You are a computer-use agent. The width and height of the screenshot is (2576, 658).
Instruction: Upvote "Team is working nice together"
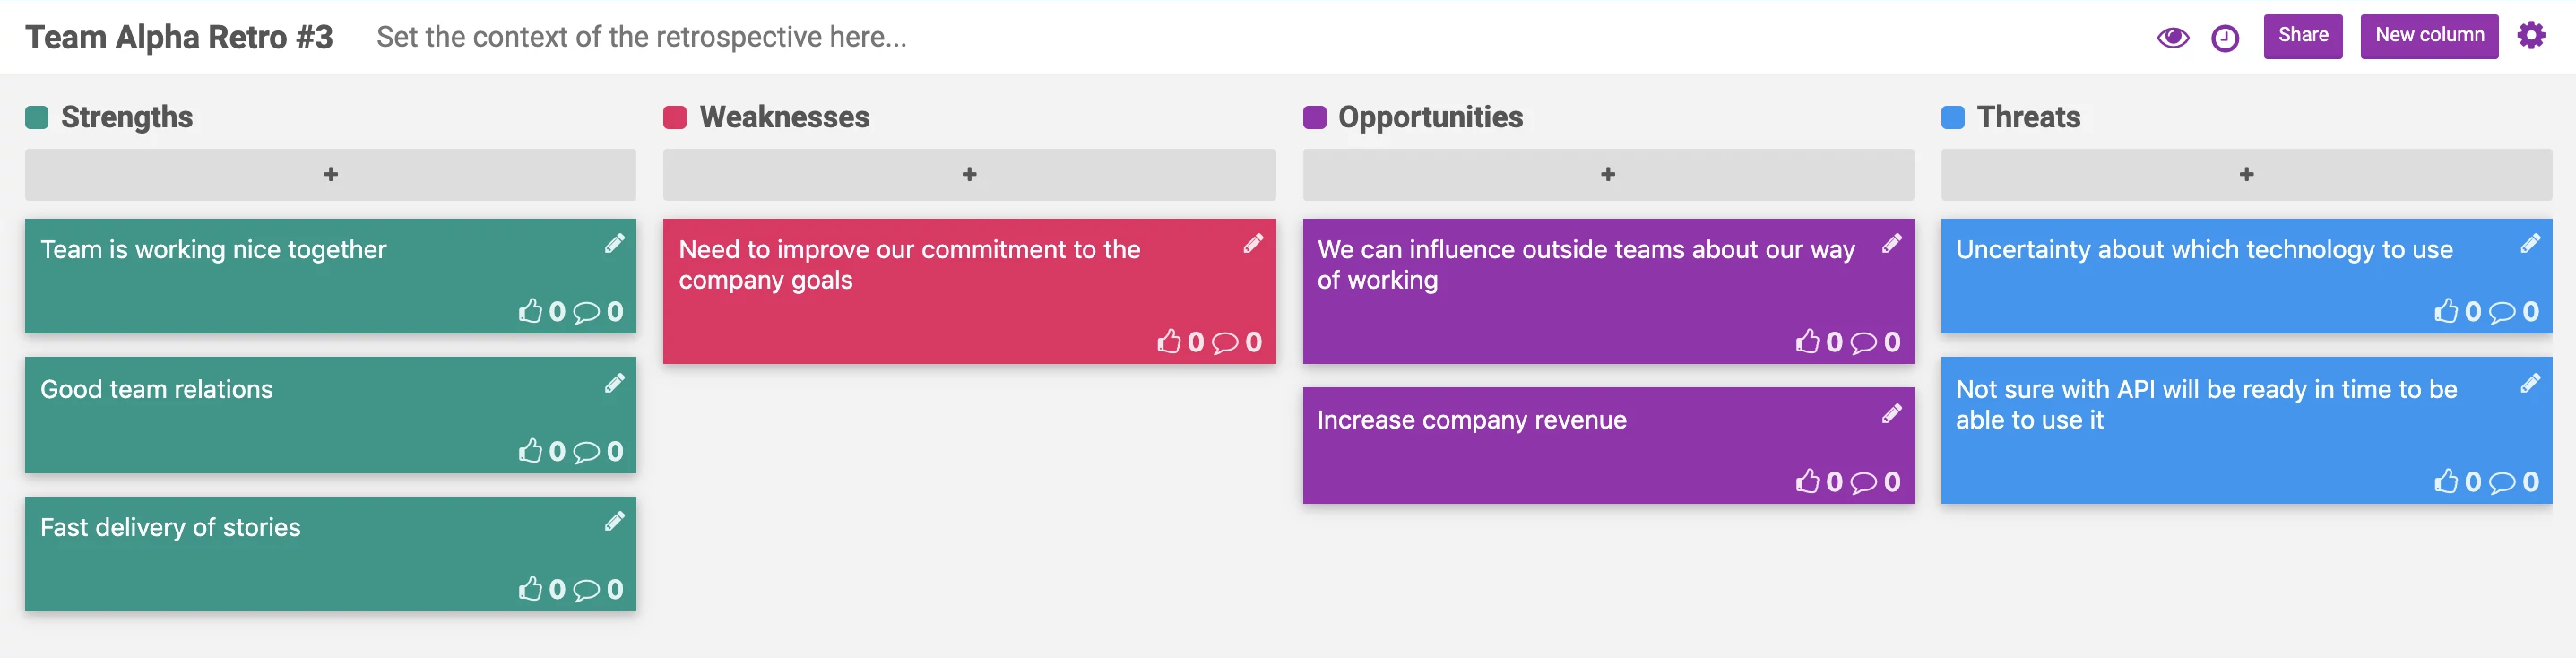click(532, 311)
